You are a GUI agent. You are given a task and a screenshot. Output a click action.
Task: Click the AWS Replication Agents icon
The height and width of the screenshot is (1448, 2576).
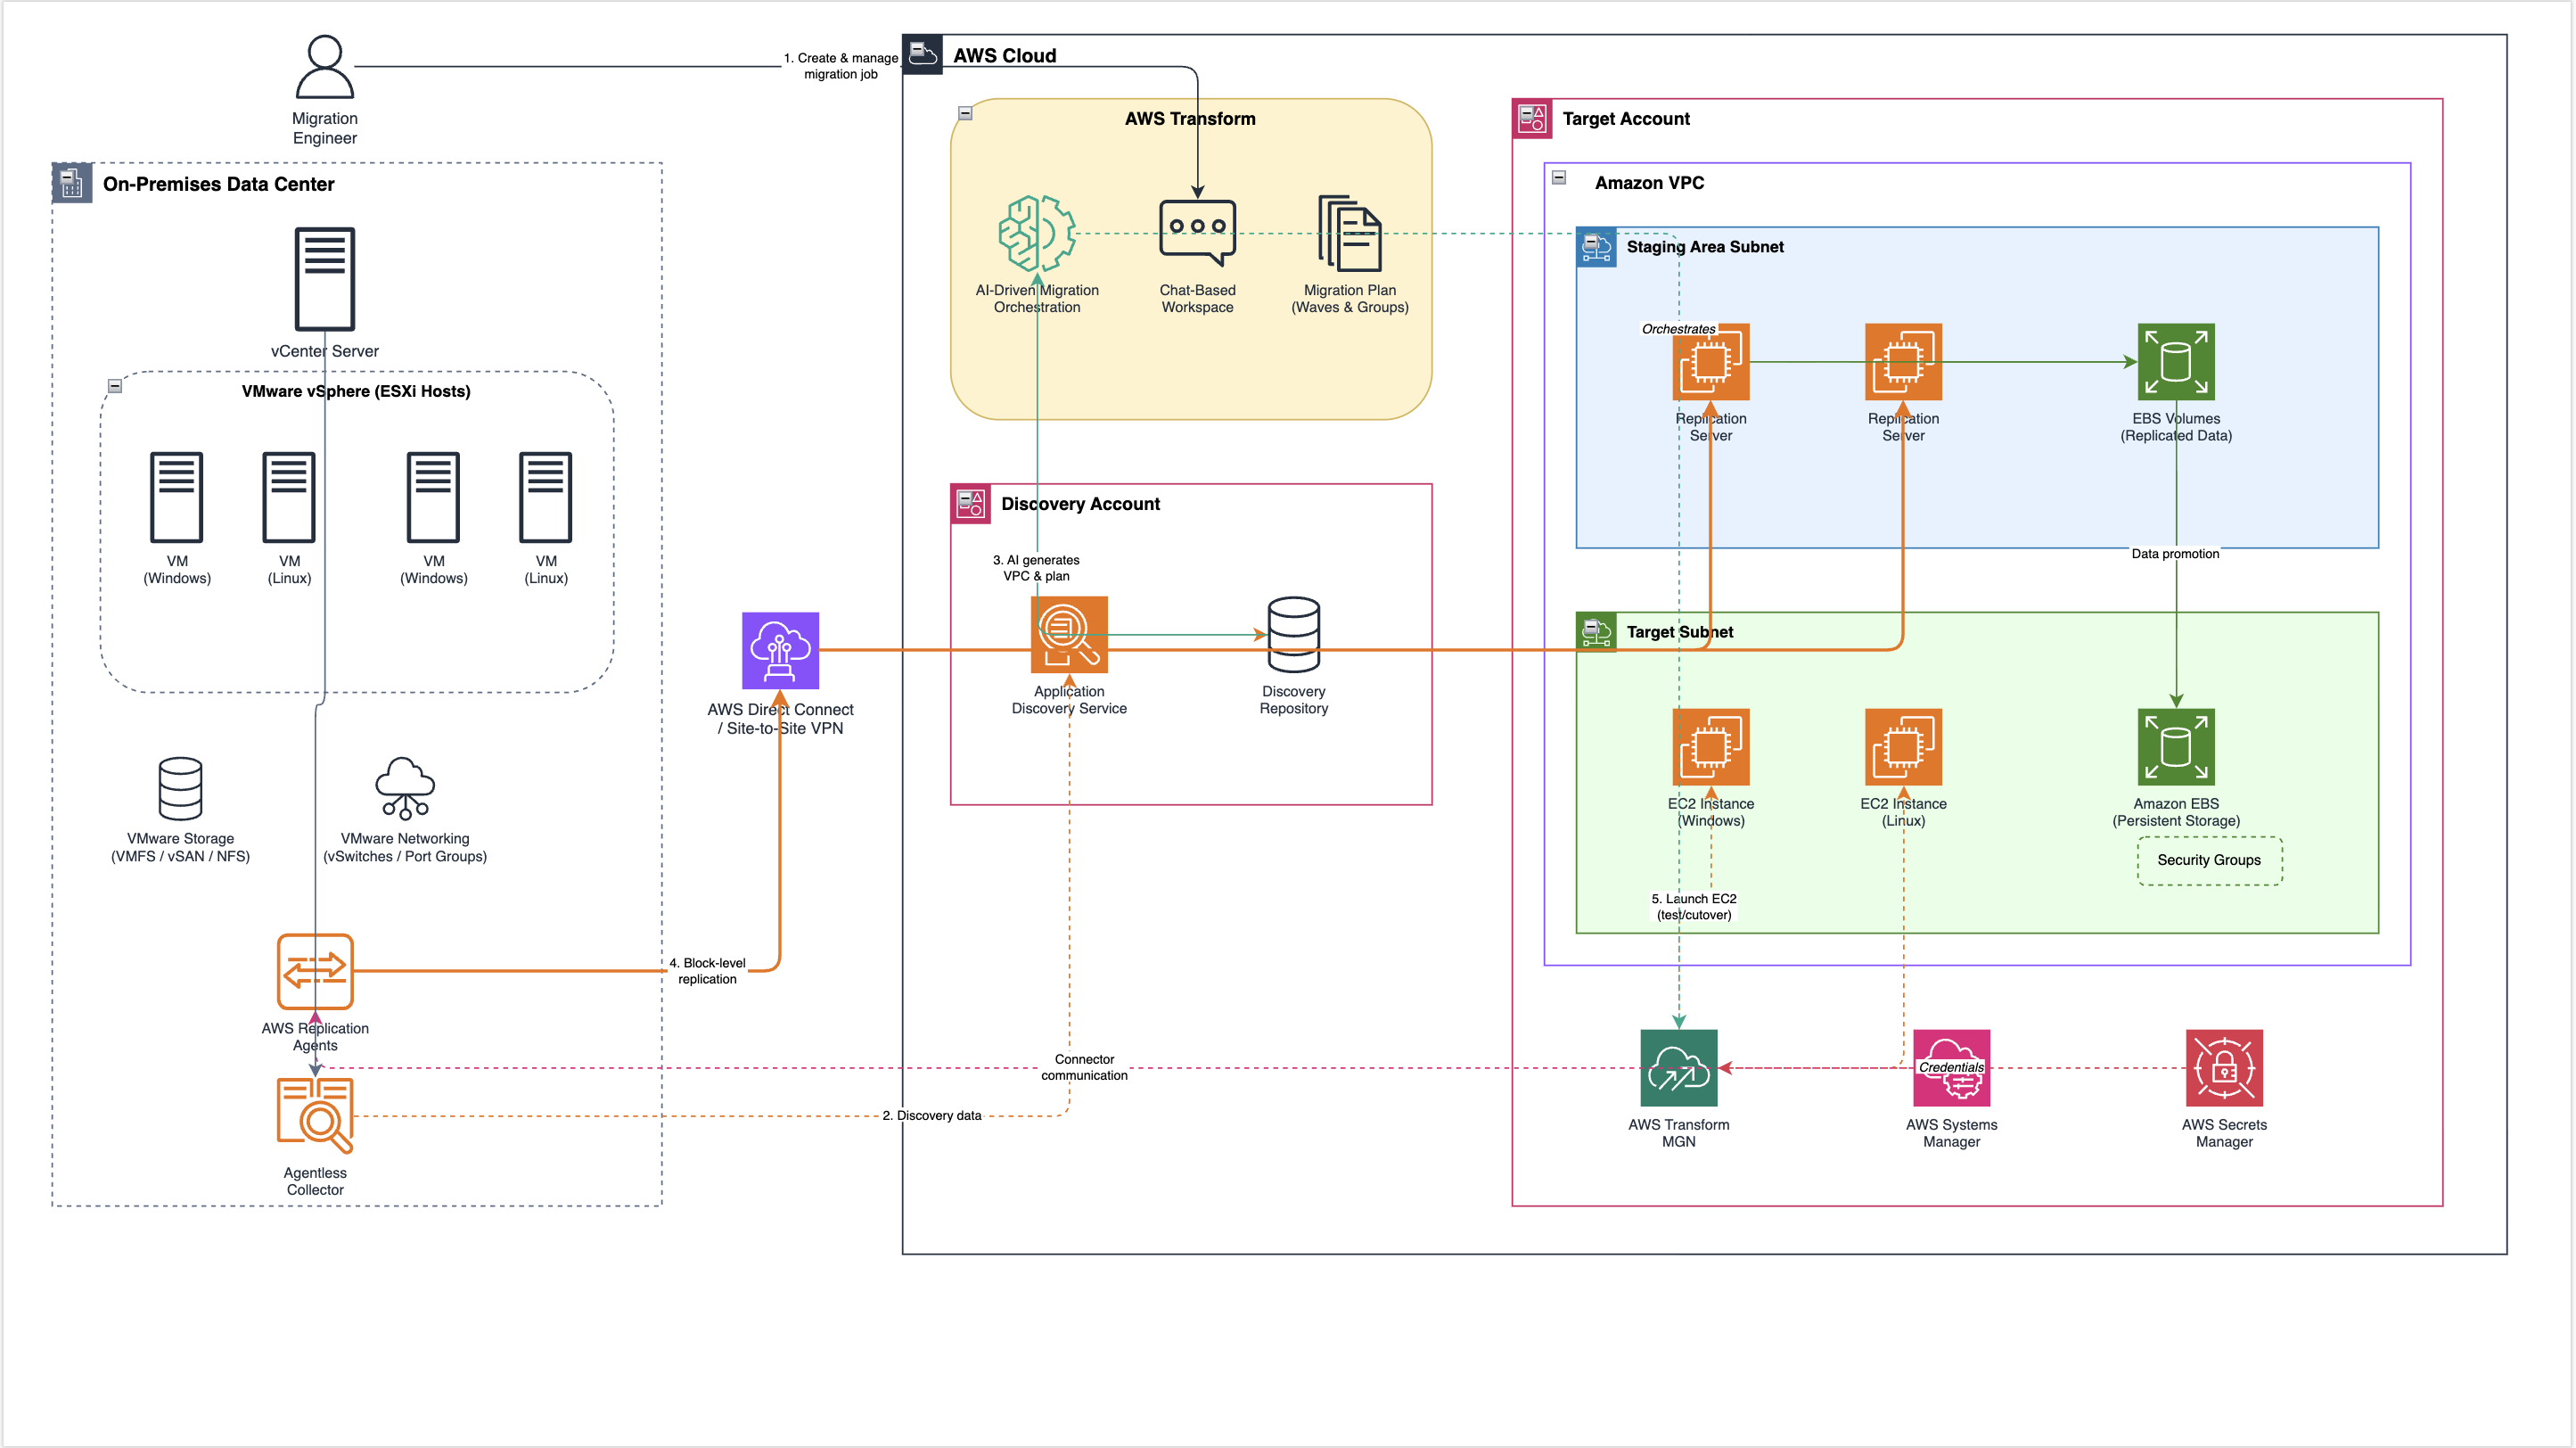pos(315,971)
